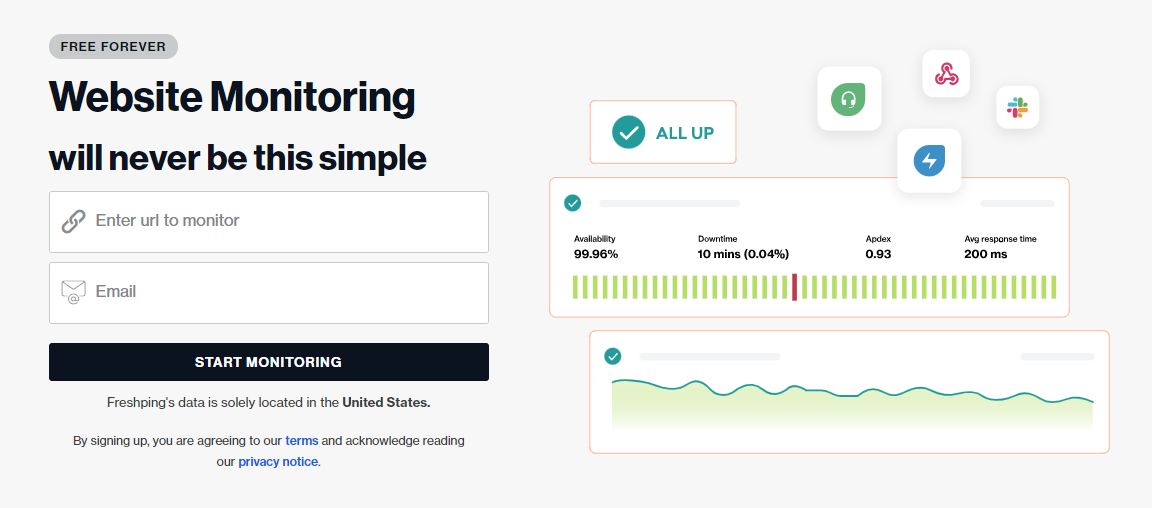Click the teal check on availability card

pos(573,203)
